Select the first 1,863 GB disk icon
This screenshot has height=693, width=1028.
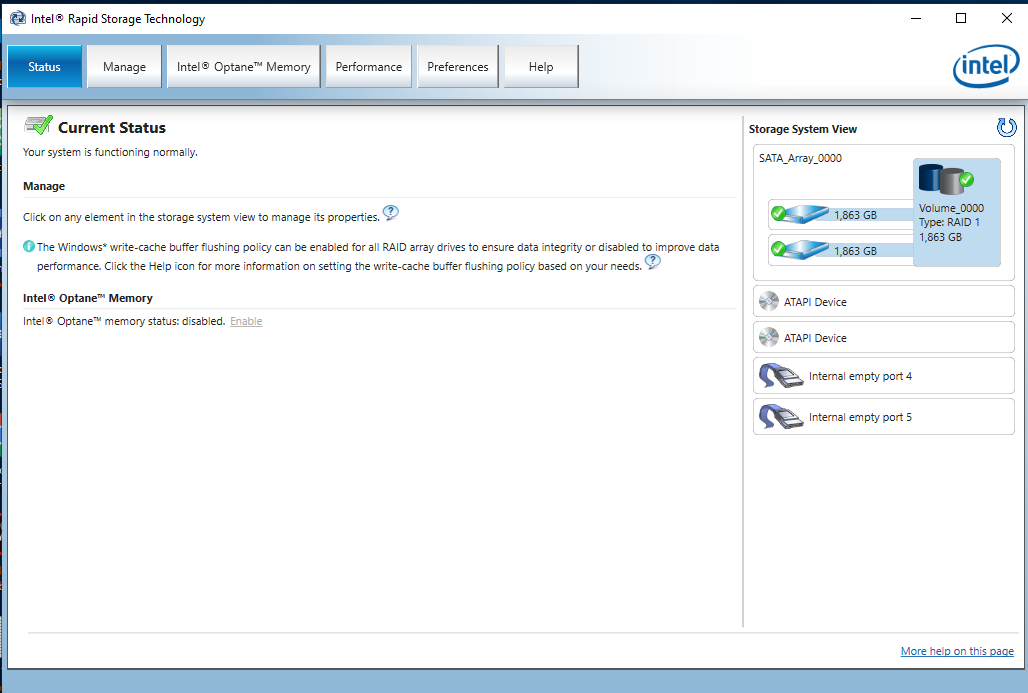tap(800, 214)
